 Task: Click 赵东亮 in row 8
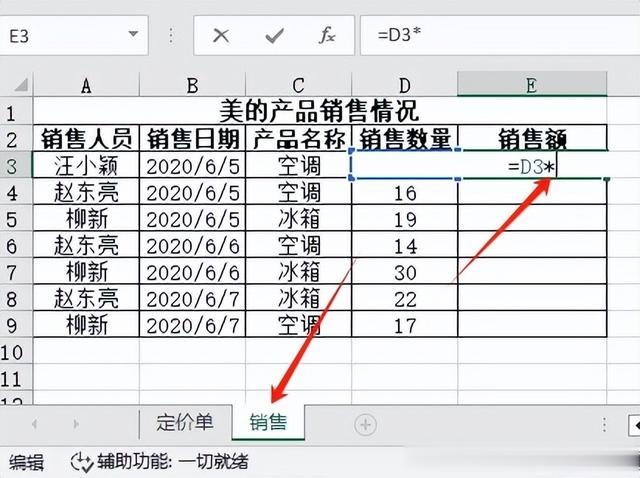pyautogui.click(x=86, y=298)
